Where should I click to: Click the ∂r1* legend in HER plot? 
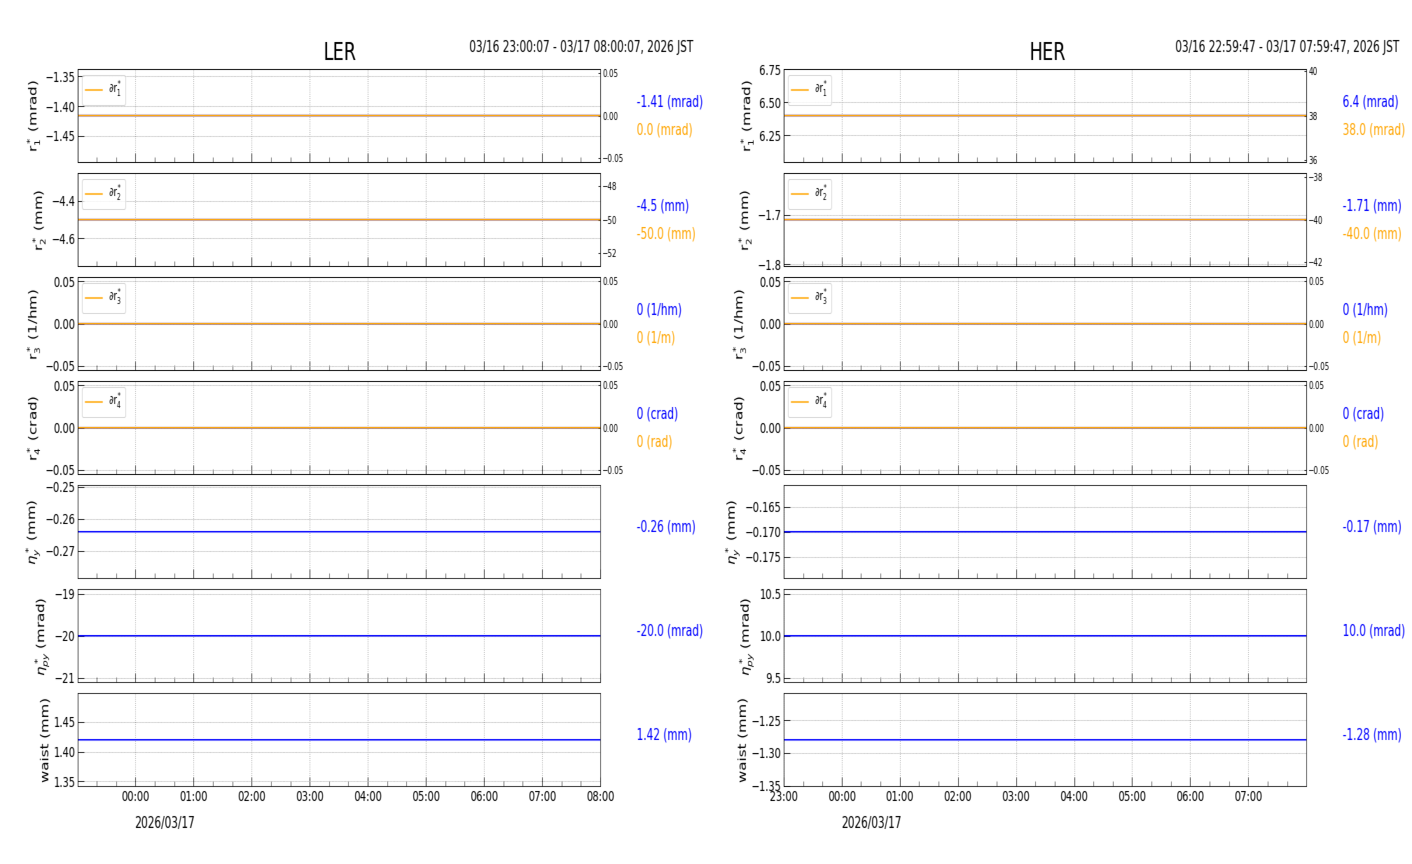point(810,90)
